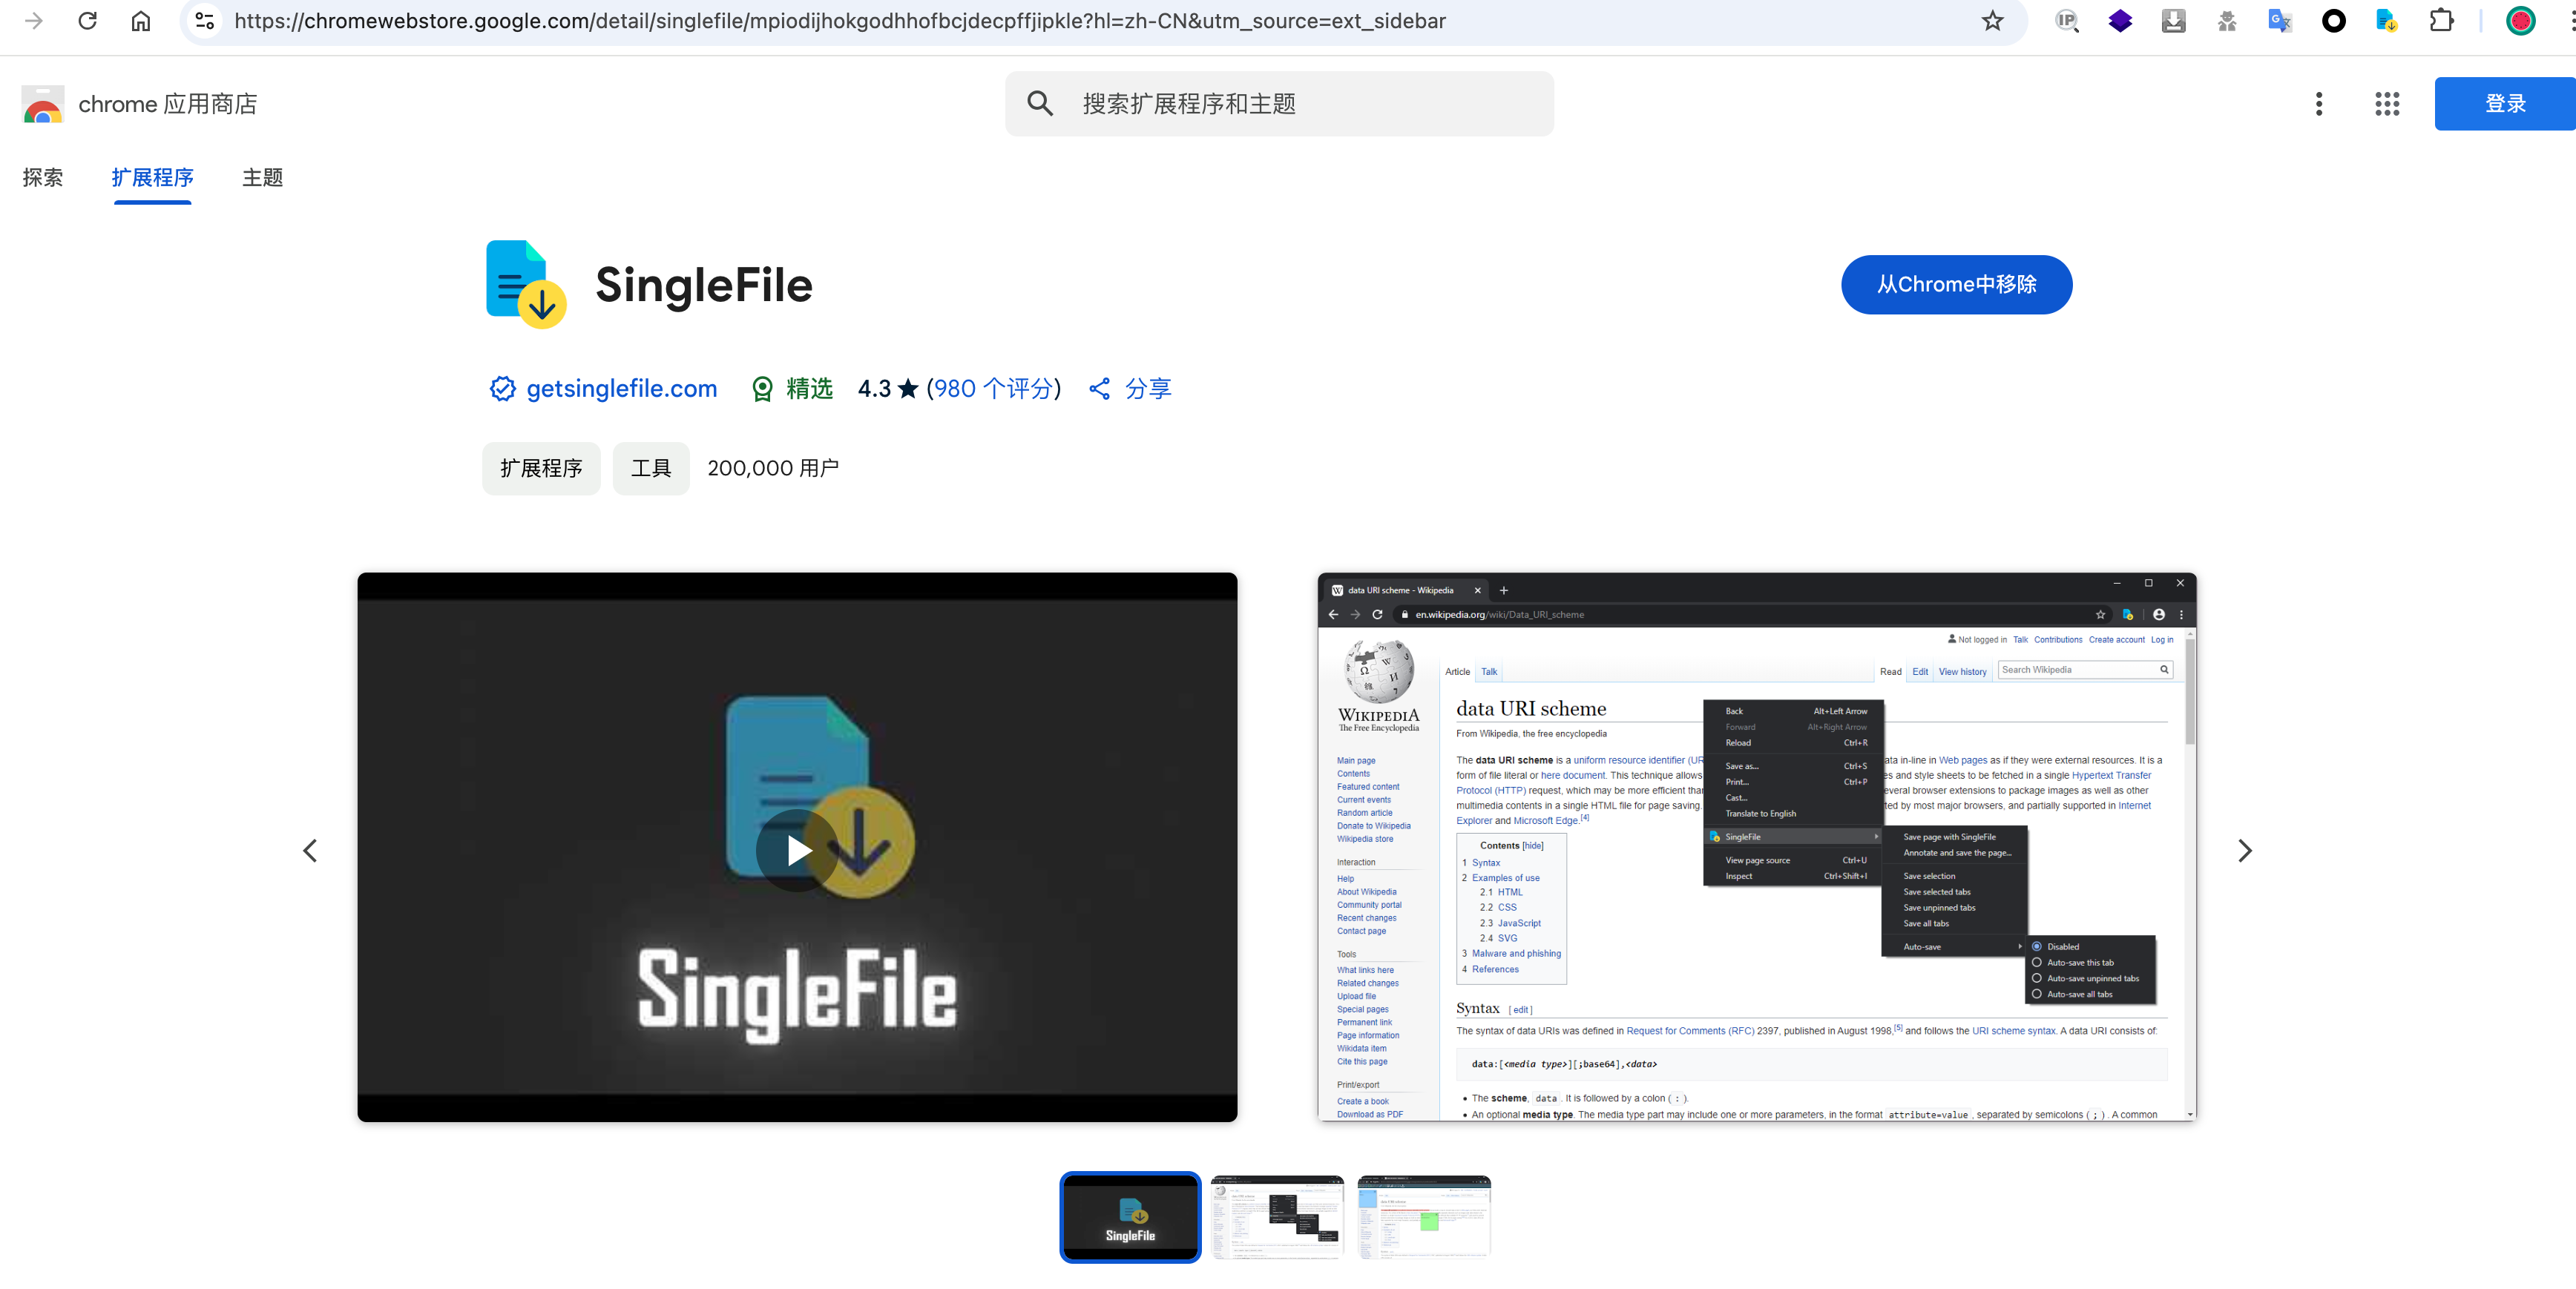Select the third green-highlight screenshot thumbnail
This screenshot has height=1289, width=2576.
[1424, 1217]
